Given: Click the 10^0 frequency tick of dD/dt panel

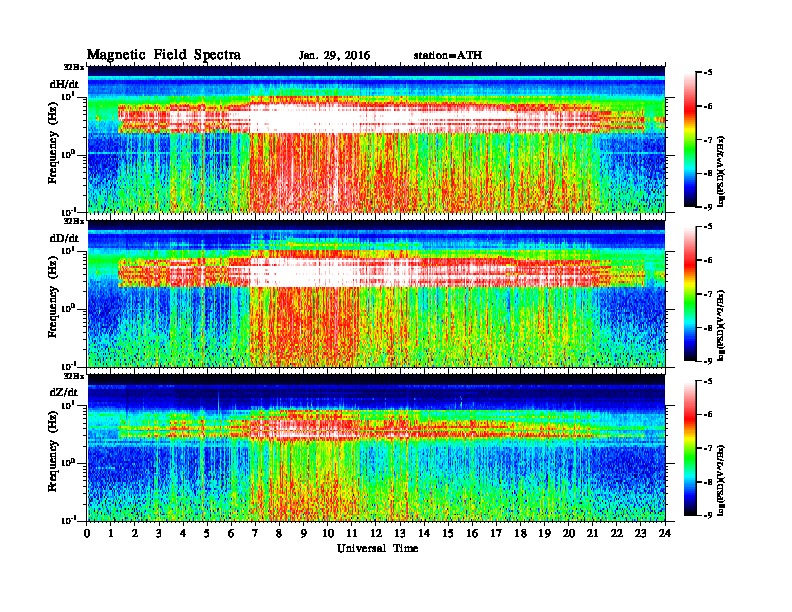Looking at the screenshot, I should coord(68,308).
